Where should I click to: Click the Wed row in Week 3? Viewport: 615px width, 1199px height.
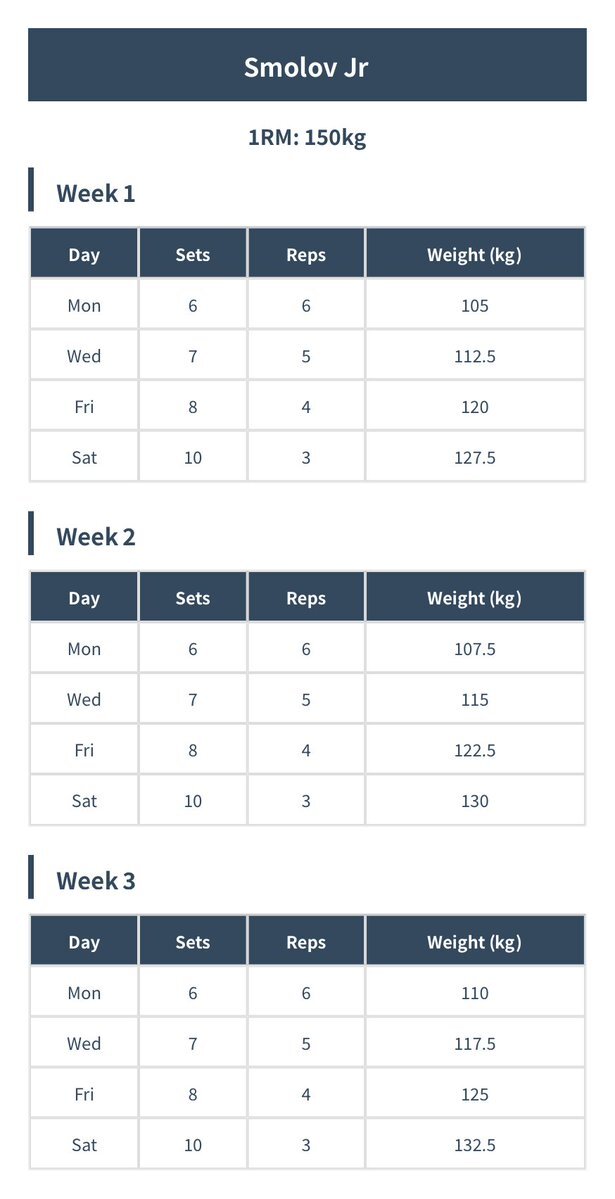tap(308, 1042)
